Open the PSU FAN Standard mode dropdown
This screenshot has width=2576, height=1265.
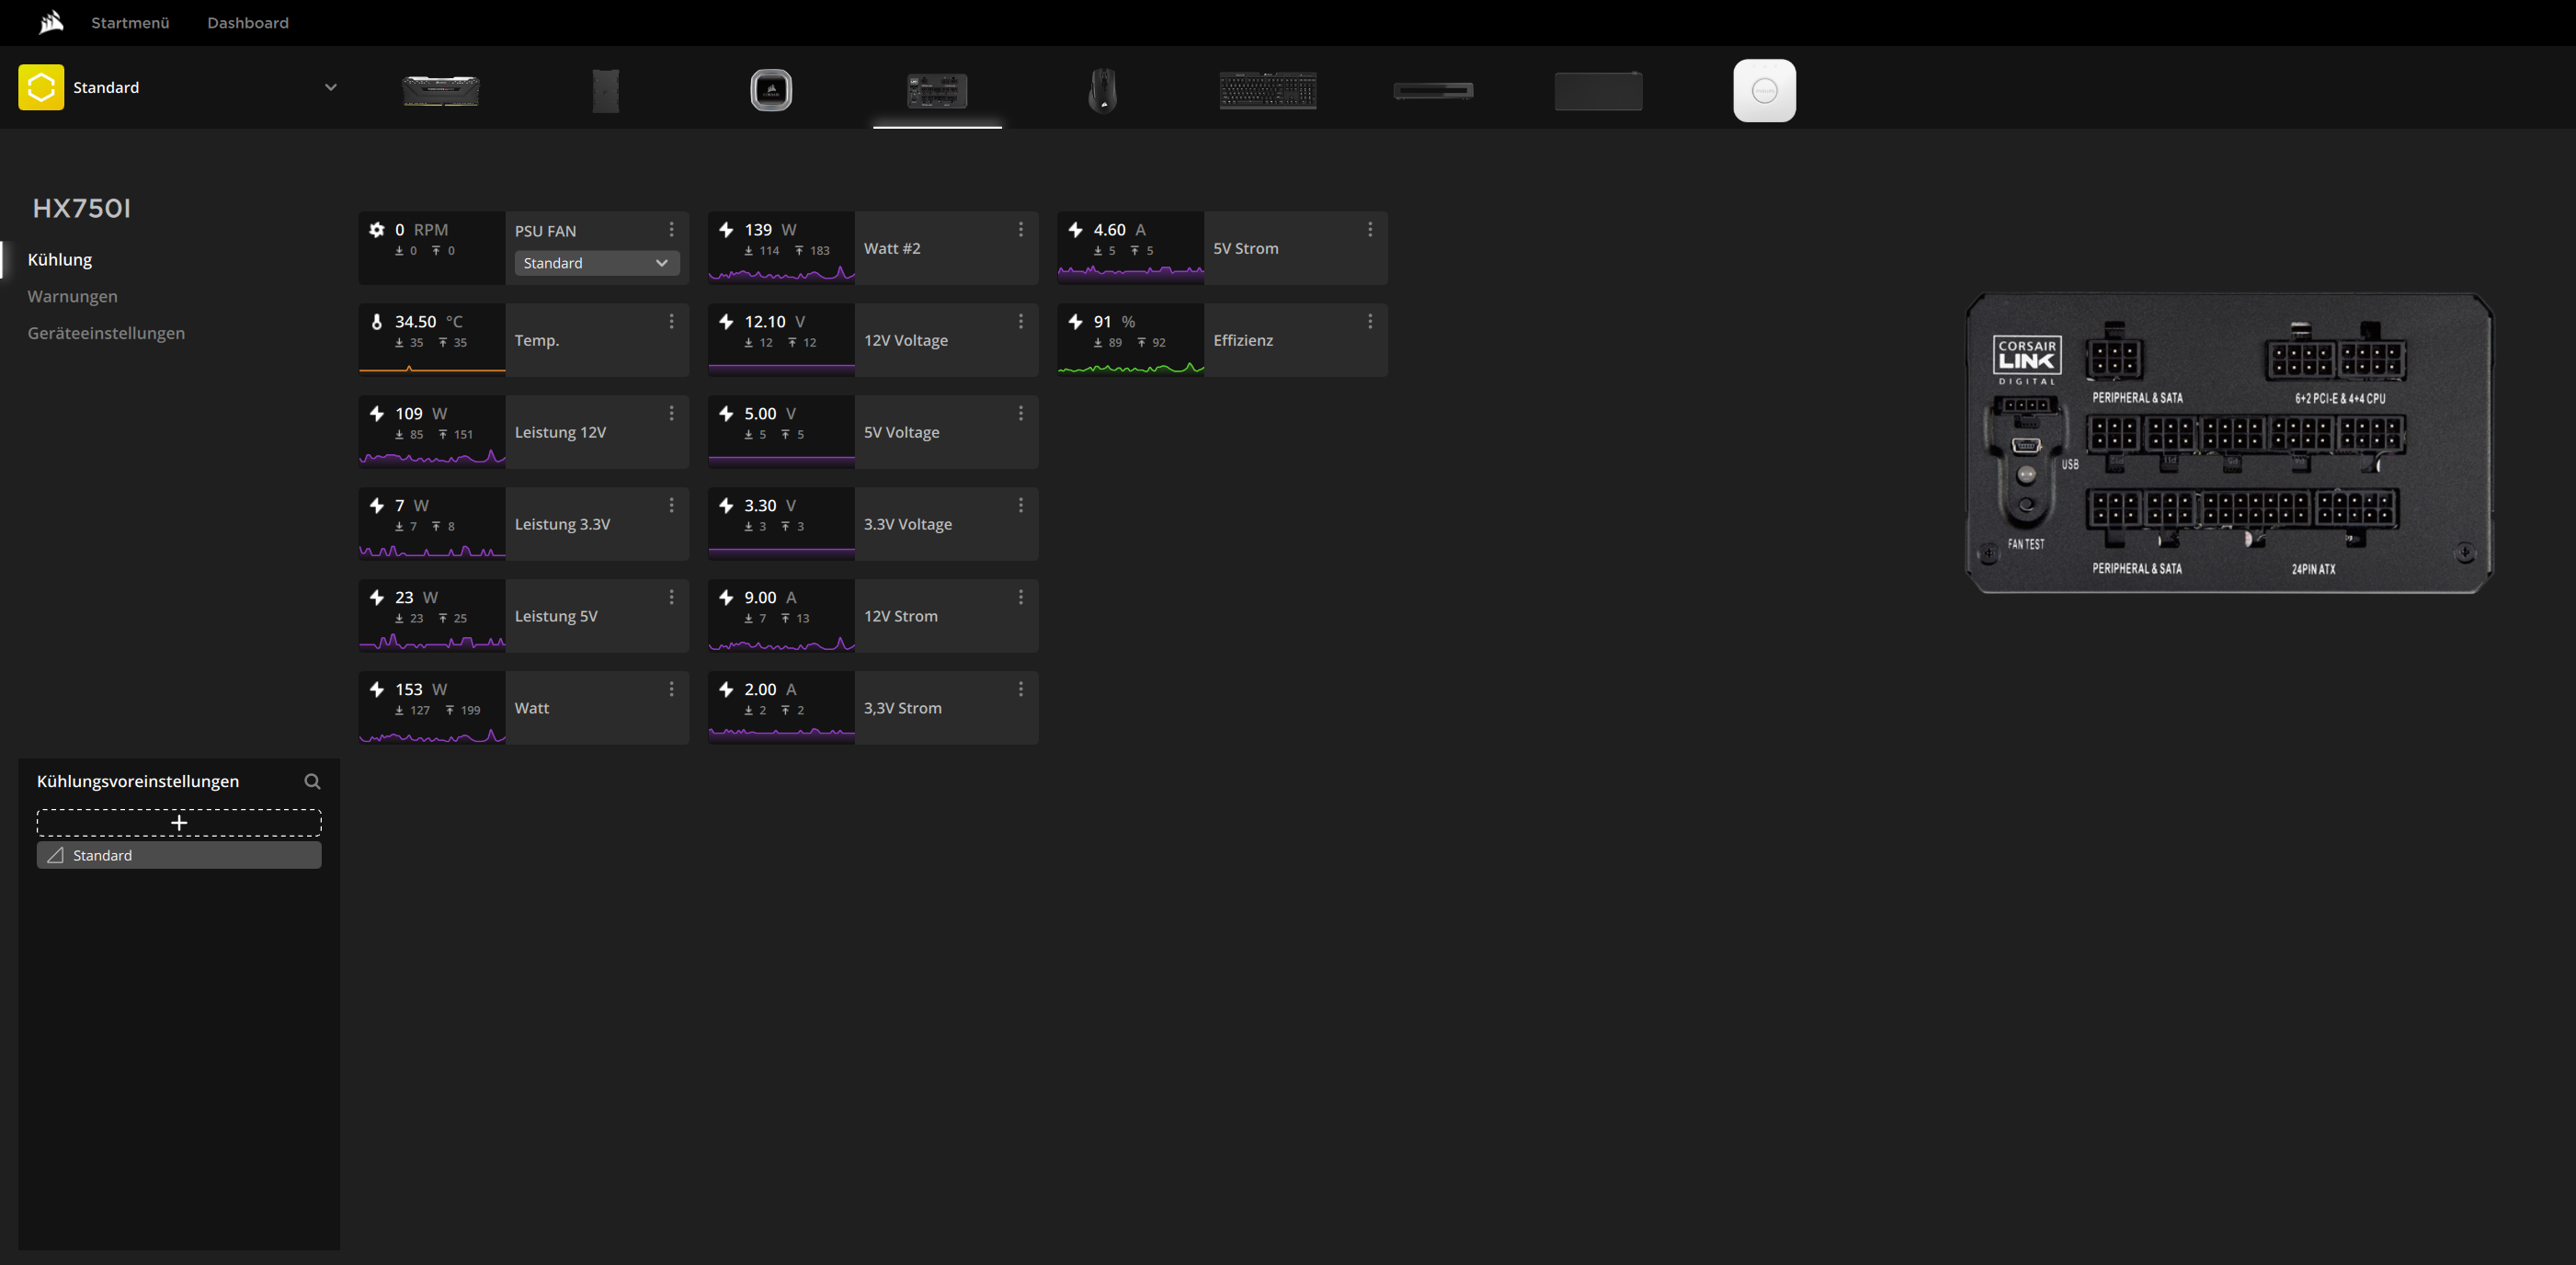pos(596,263)
